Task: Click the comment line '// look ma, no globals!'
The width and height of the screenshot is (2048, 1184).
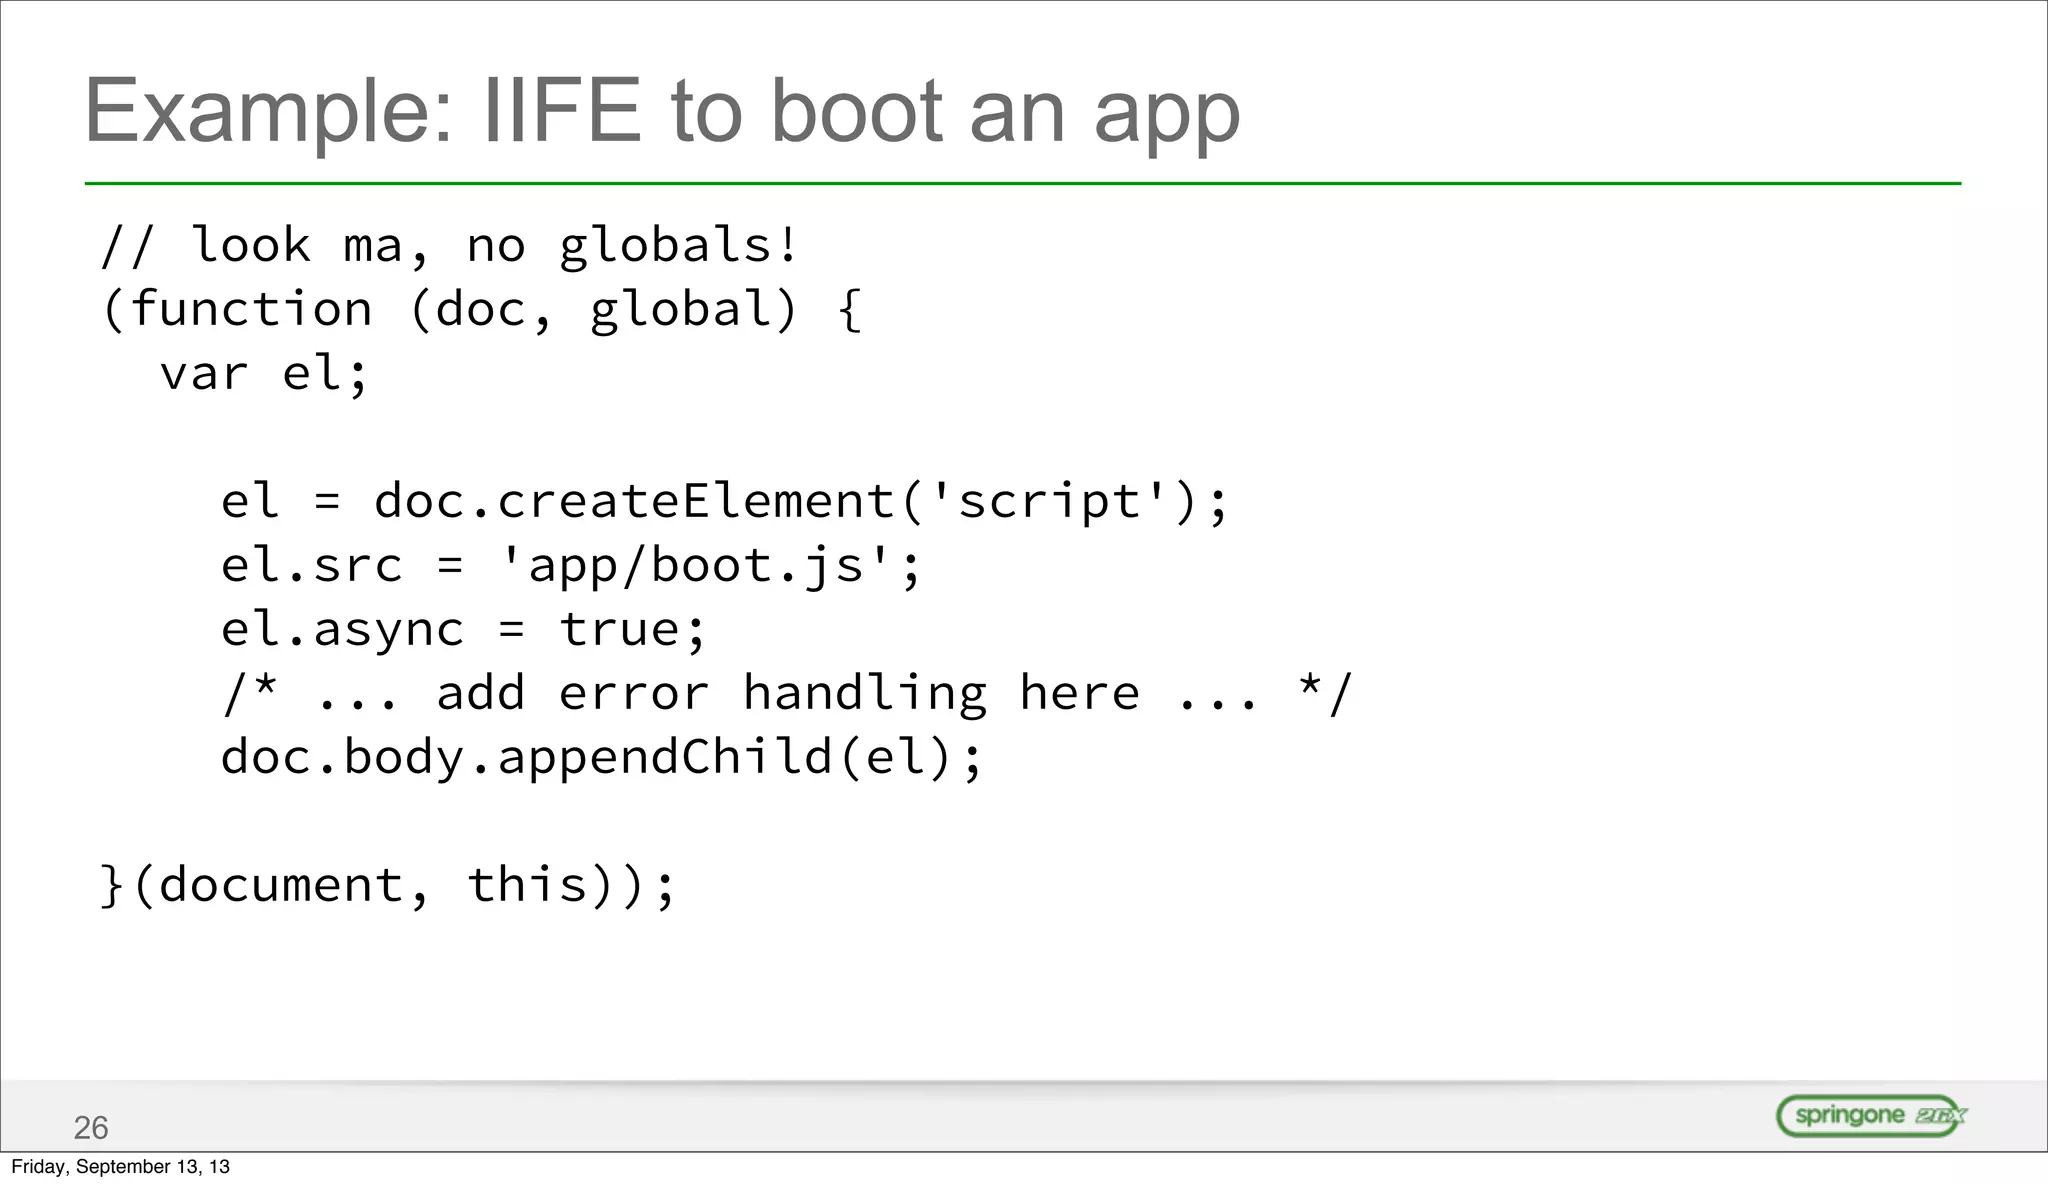Action: [450, 246]
